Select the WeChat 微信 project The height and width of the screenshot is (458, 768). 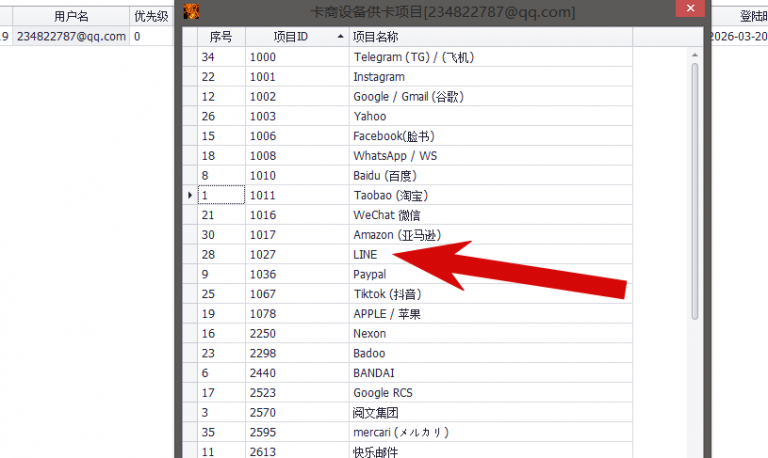coord(386,215)
